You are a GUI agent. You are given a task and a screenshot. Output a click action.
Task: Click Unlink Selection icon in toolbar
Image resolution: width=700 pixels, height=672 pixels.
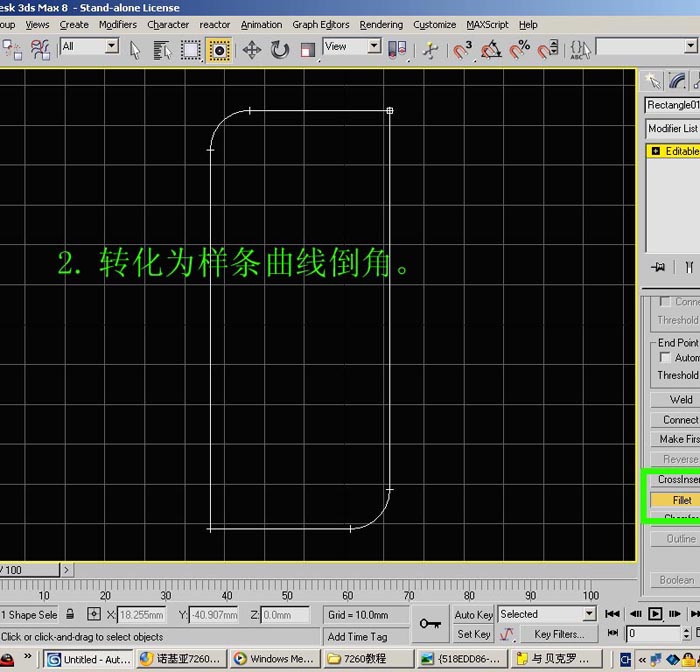11,50
